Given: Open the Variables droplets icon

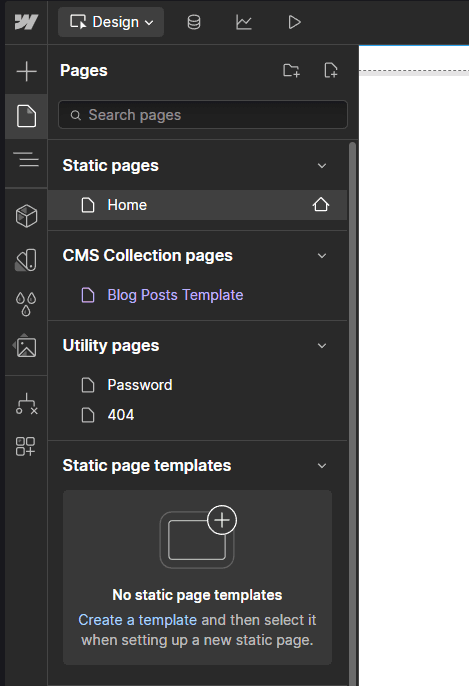Looking at the screenshot, I should point(26,304).
